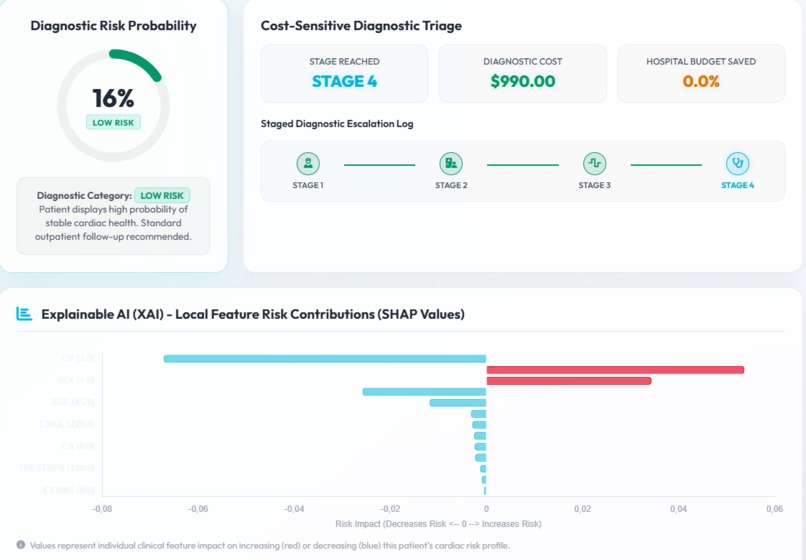
Task: Click the '16%' risk value
Action: point(113,98)
